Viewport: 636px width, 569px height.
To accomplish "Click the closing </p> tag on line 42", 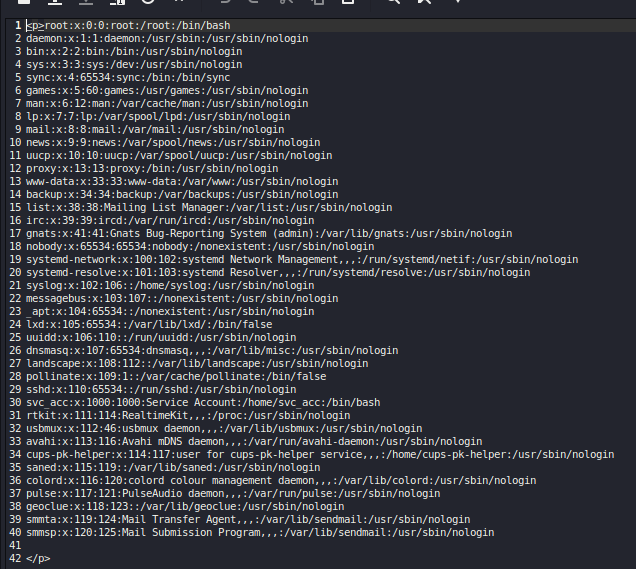I will (38, 558).
